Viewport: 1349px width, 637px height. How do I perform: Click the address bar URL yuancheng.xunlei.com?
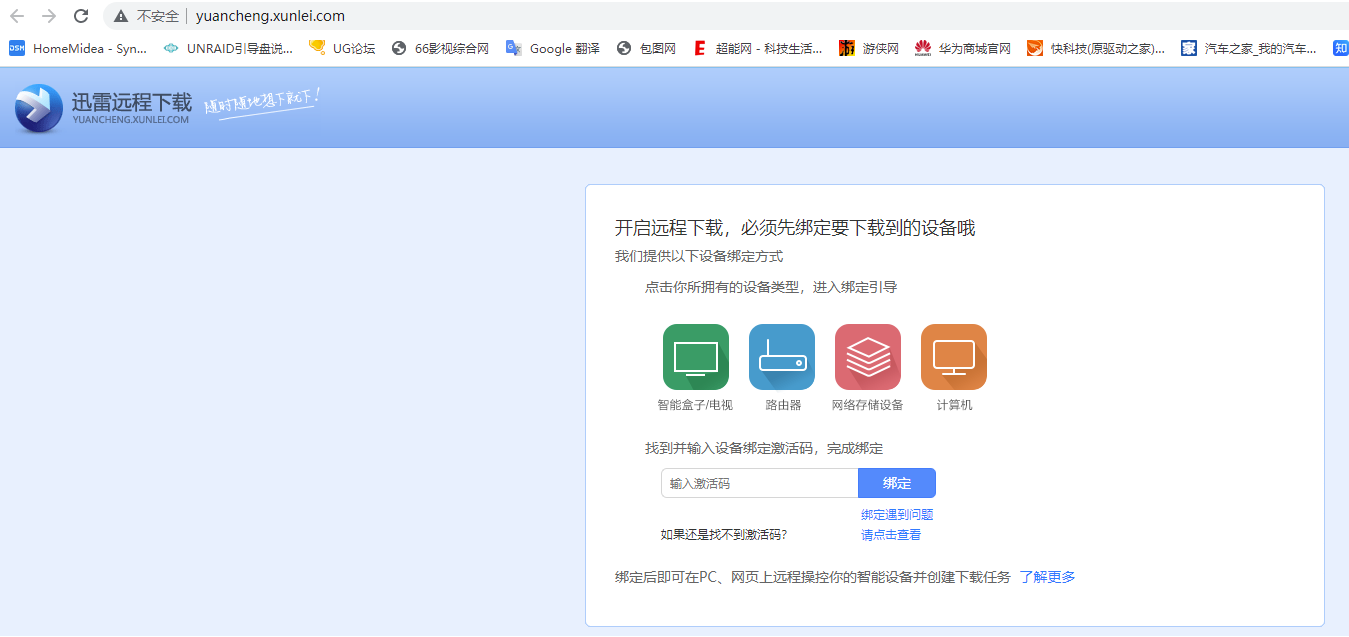pyautogui.click(x=270, y=16)
